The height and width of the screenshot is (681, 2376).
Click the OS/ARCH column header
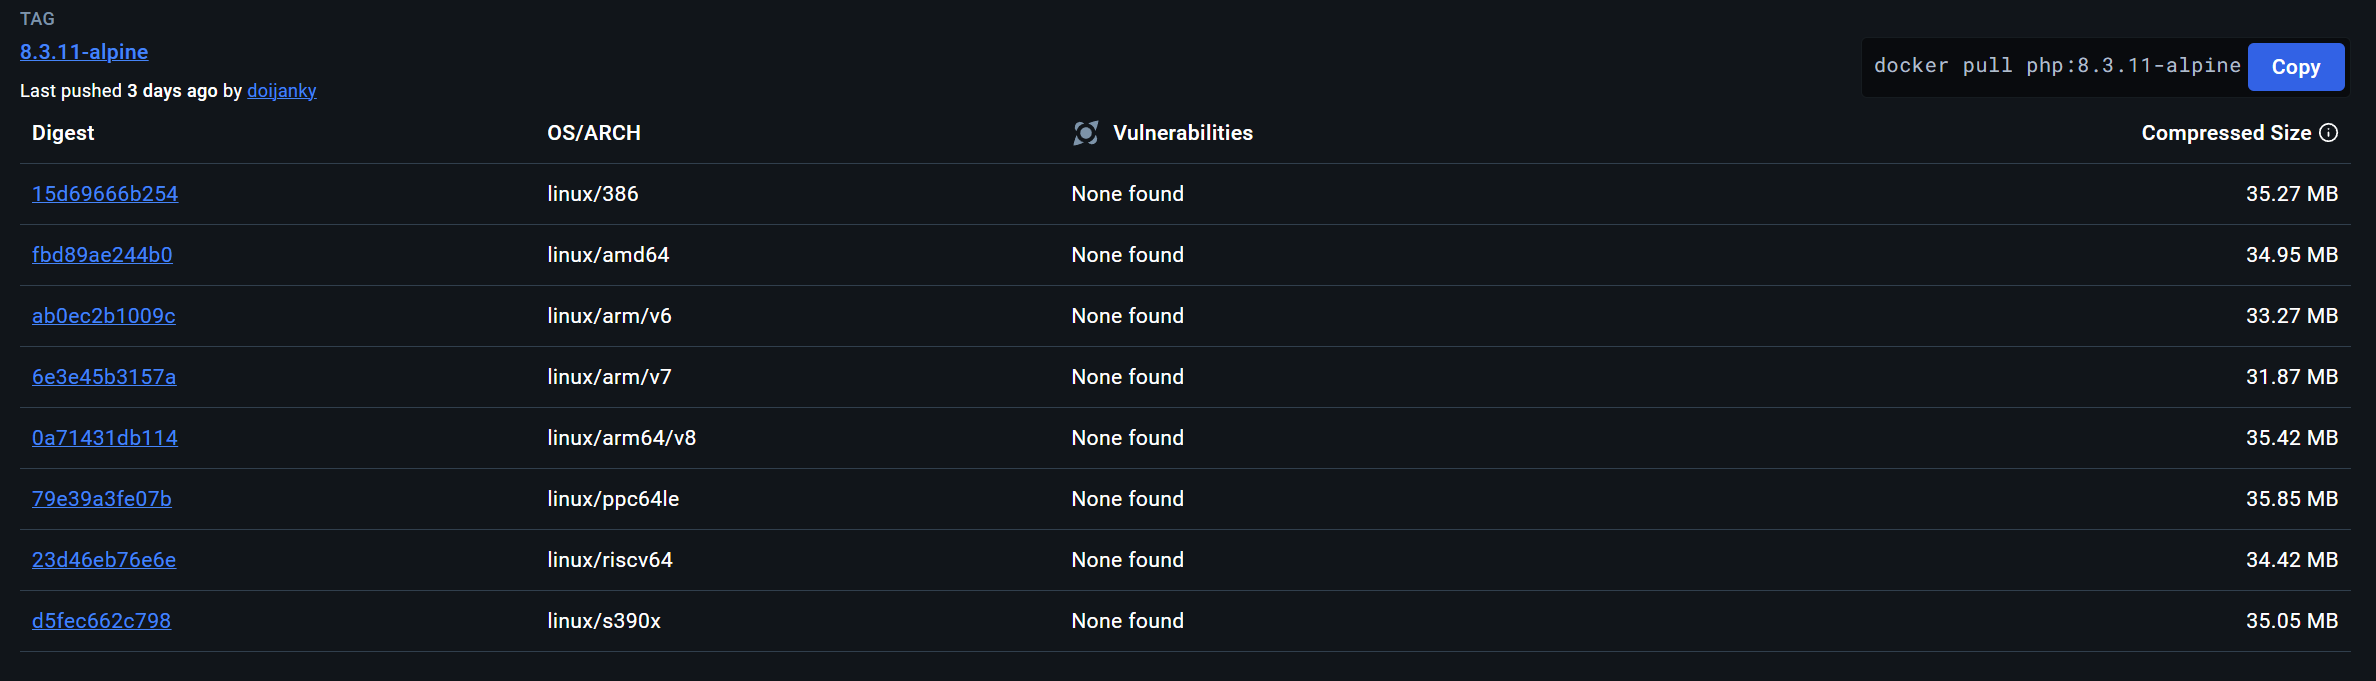[x=594, y=133]
